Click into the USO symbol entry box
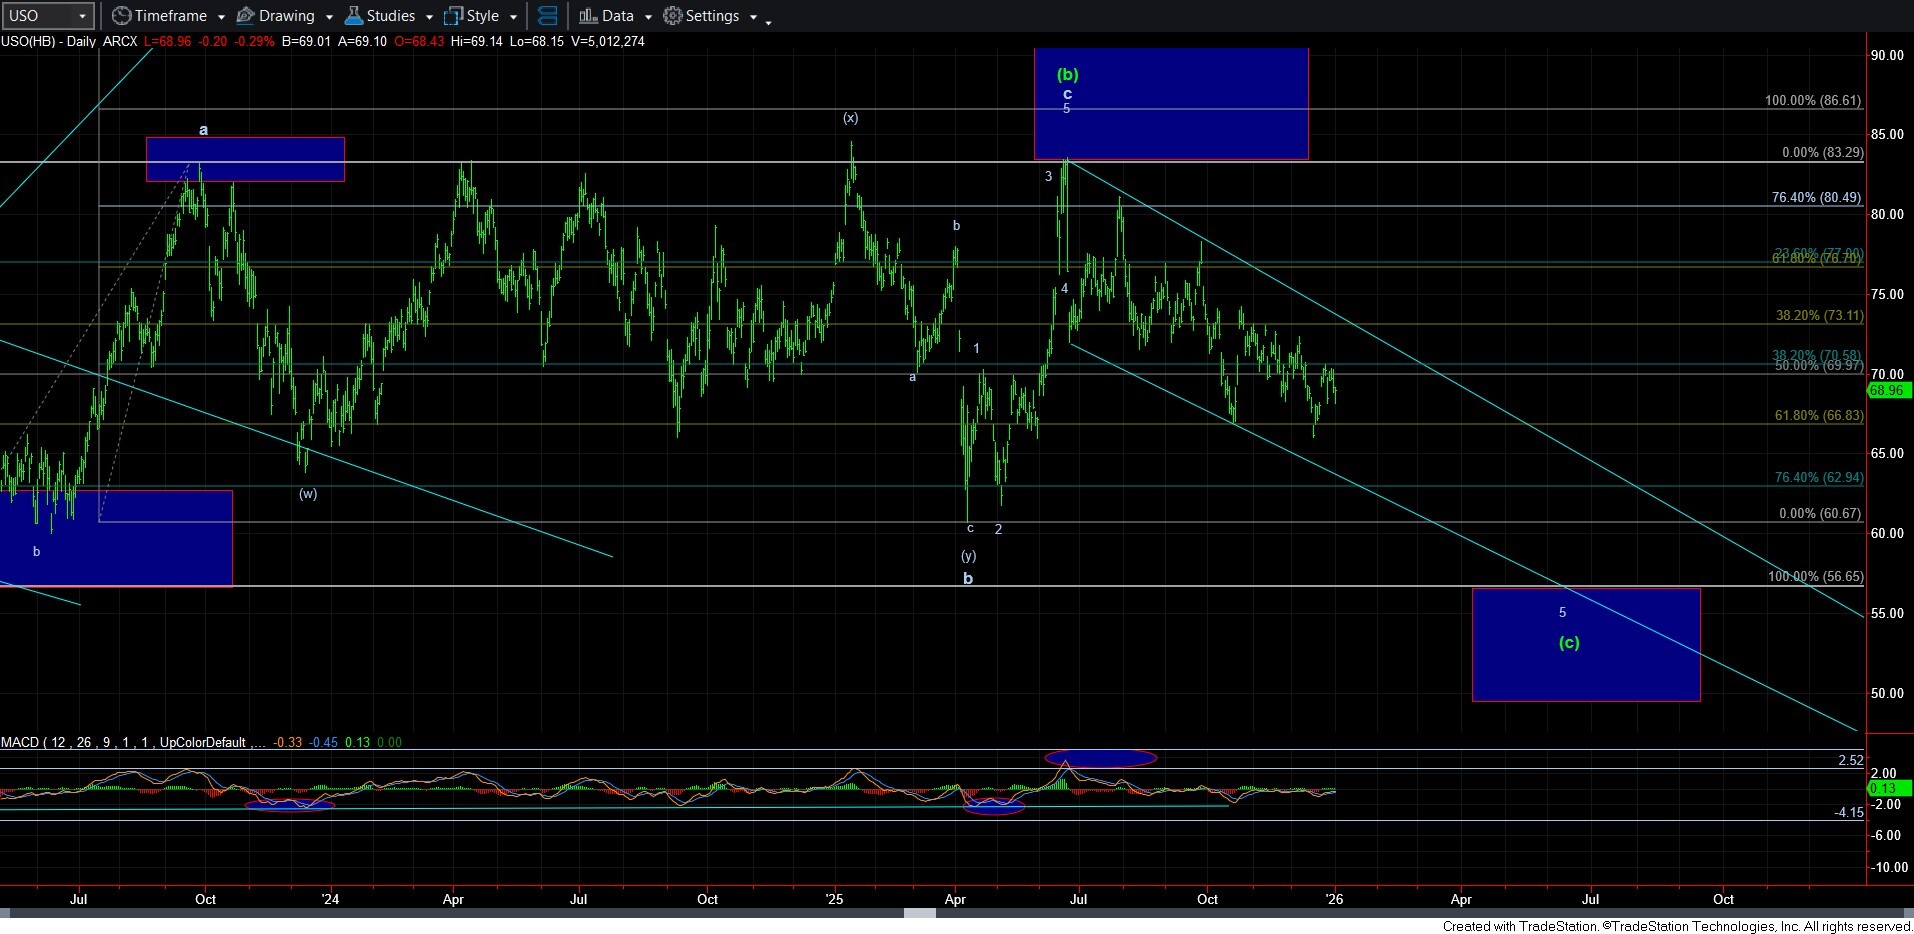 point(38,16)
